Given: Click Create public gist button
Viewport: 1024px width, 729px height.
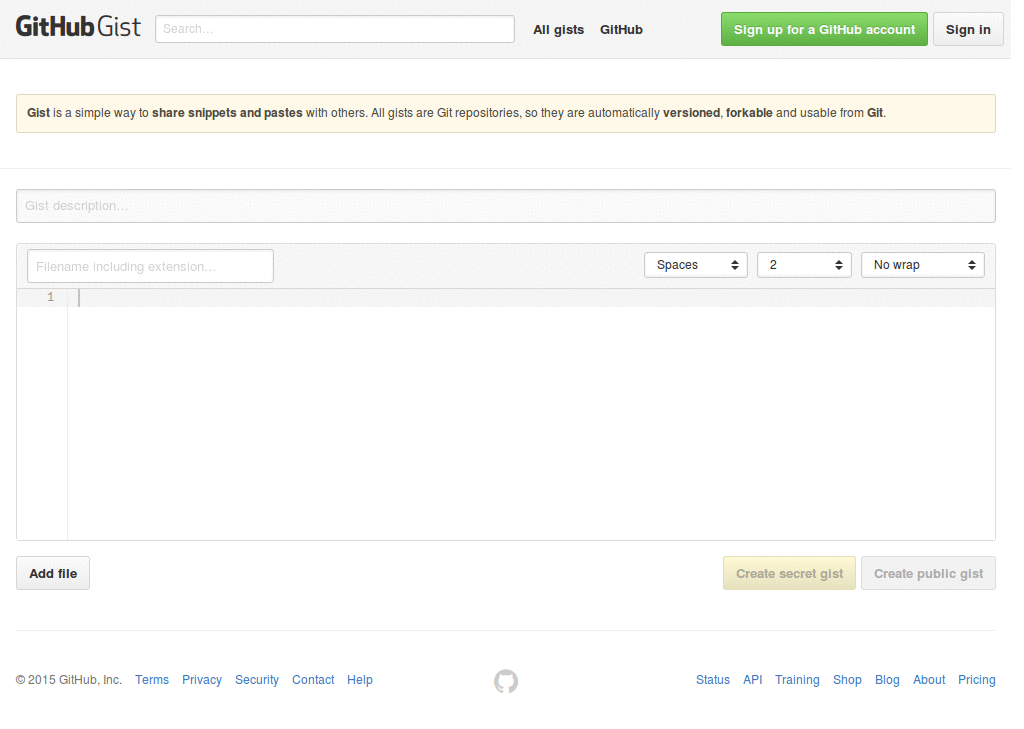Looking at the screenshot, I should 928,573.
